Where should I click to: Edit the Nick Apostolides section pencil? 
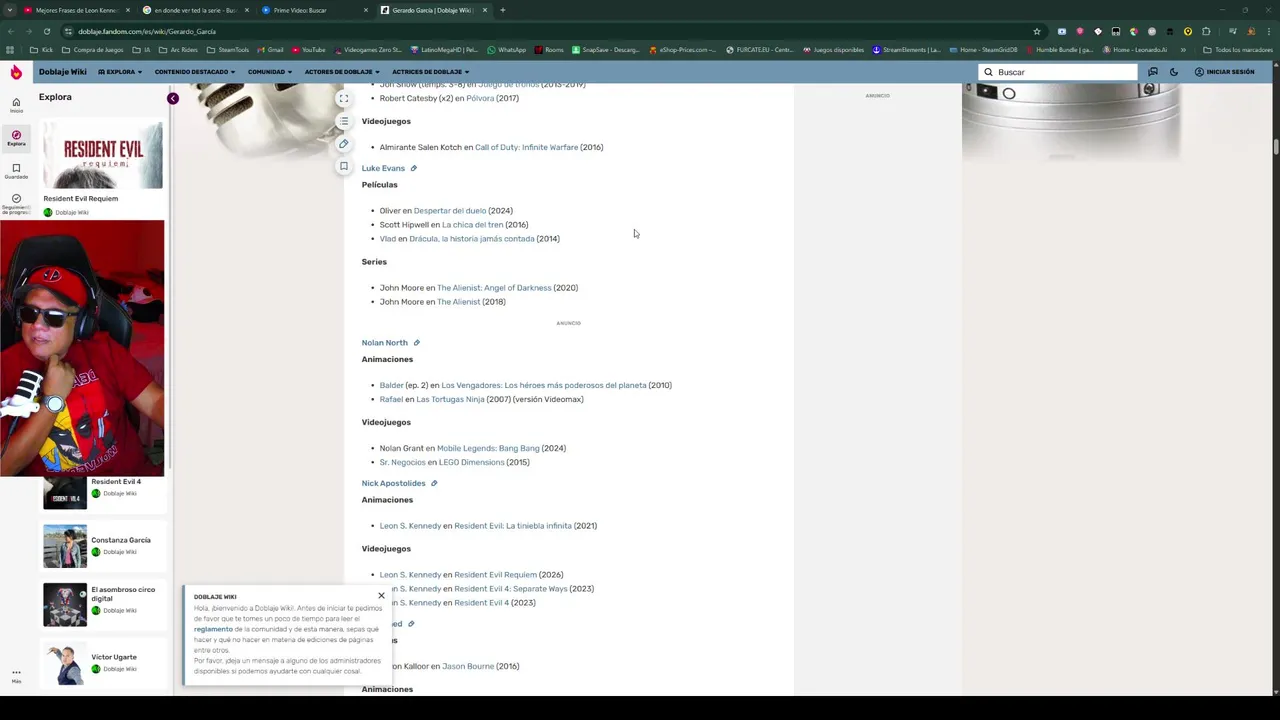(x=433, y=484)
